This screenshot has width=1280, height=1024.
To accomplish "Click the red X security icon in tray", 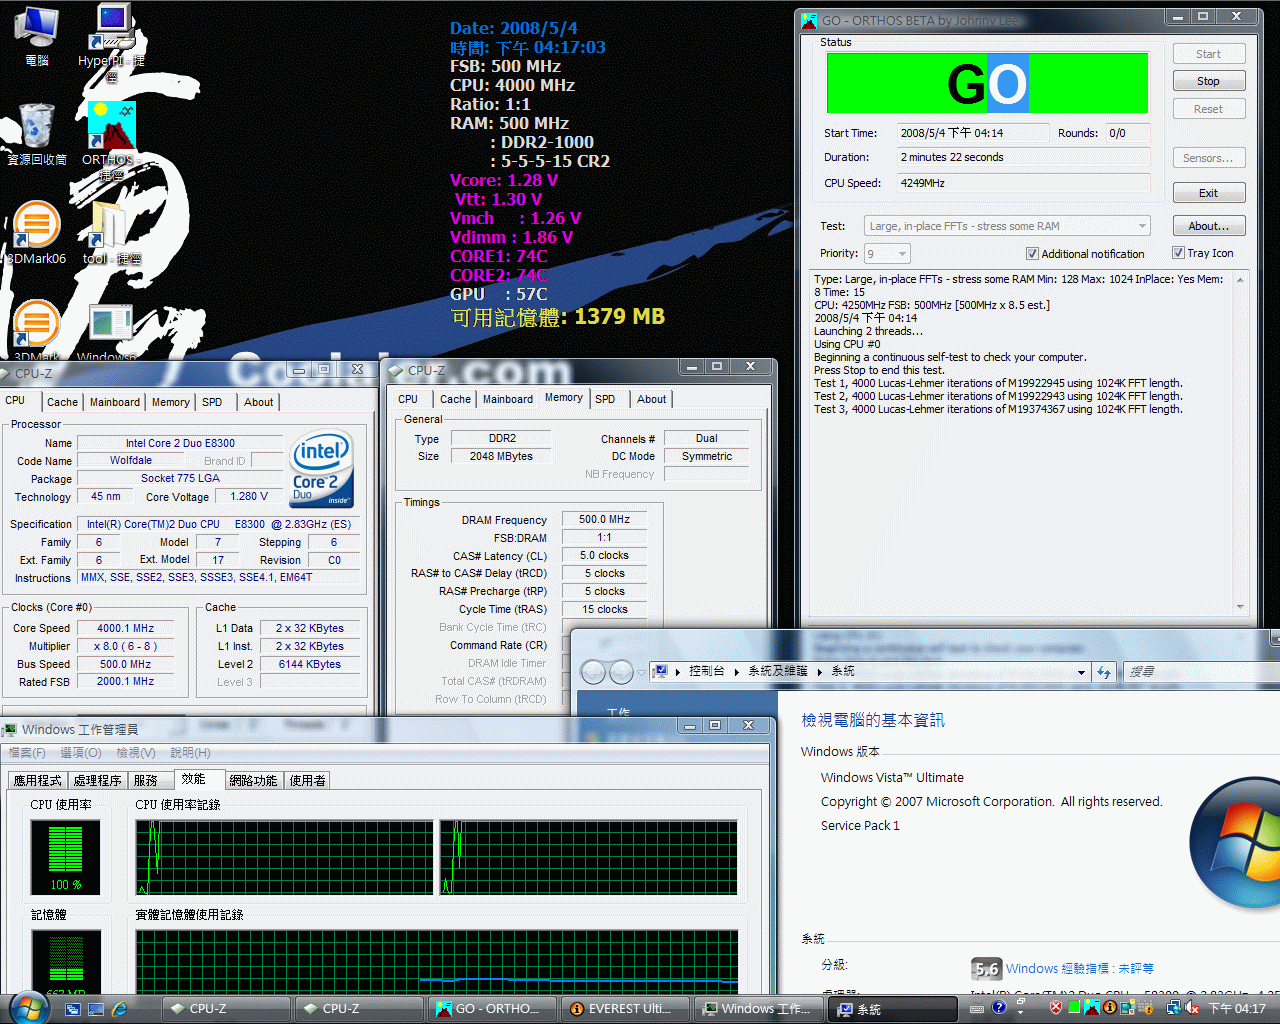I will 1056,1008.
